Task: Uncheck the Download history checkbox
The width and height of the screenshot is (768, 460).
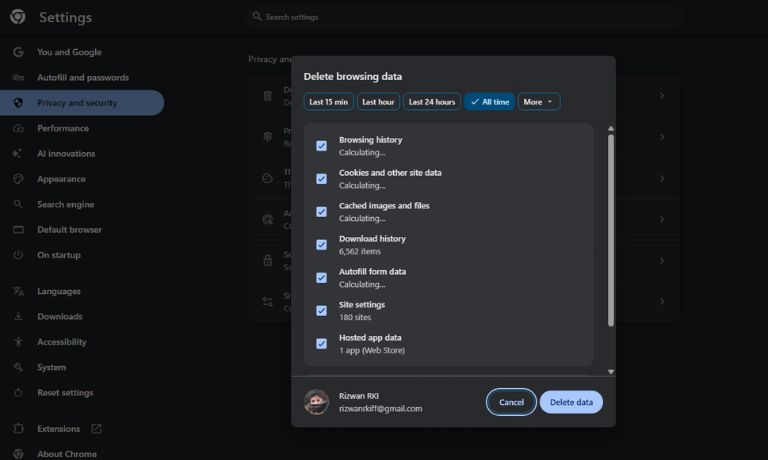Action: 321,244
